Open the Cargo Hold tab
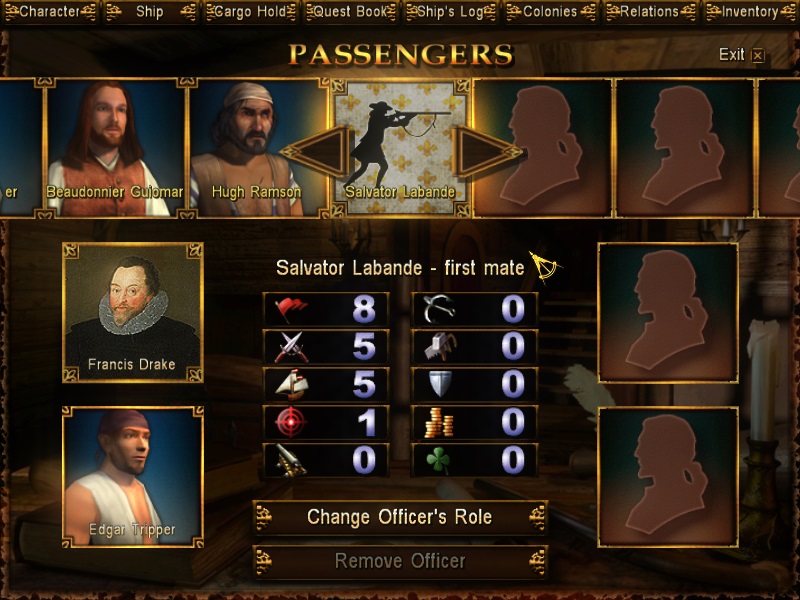 [x=250, y=12]
